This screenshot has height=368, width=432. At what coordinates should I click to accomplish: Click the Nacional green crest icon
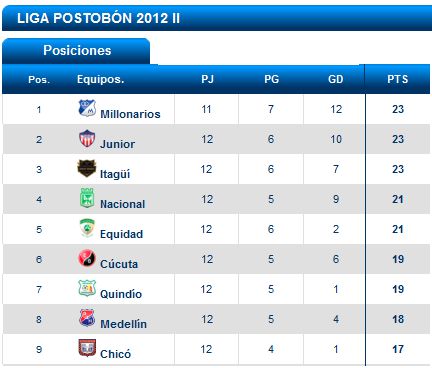pos(87,198)
